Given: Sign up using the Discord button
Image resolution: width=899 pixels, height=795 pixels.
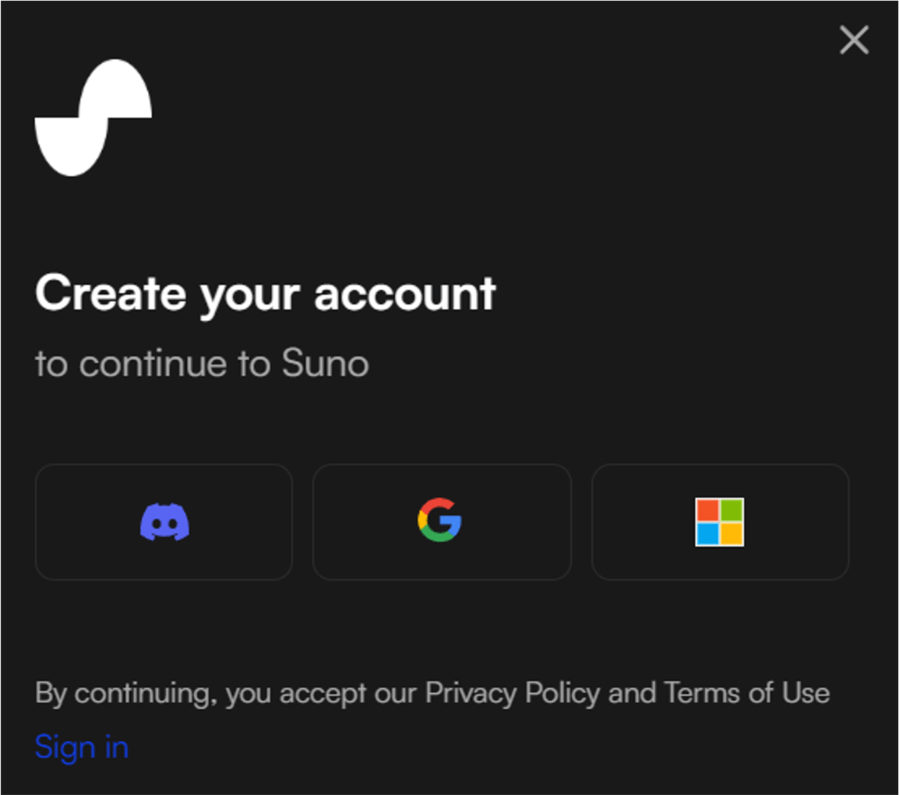Looking at the screenshot, I should [164, 522].
